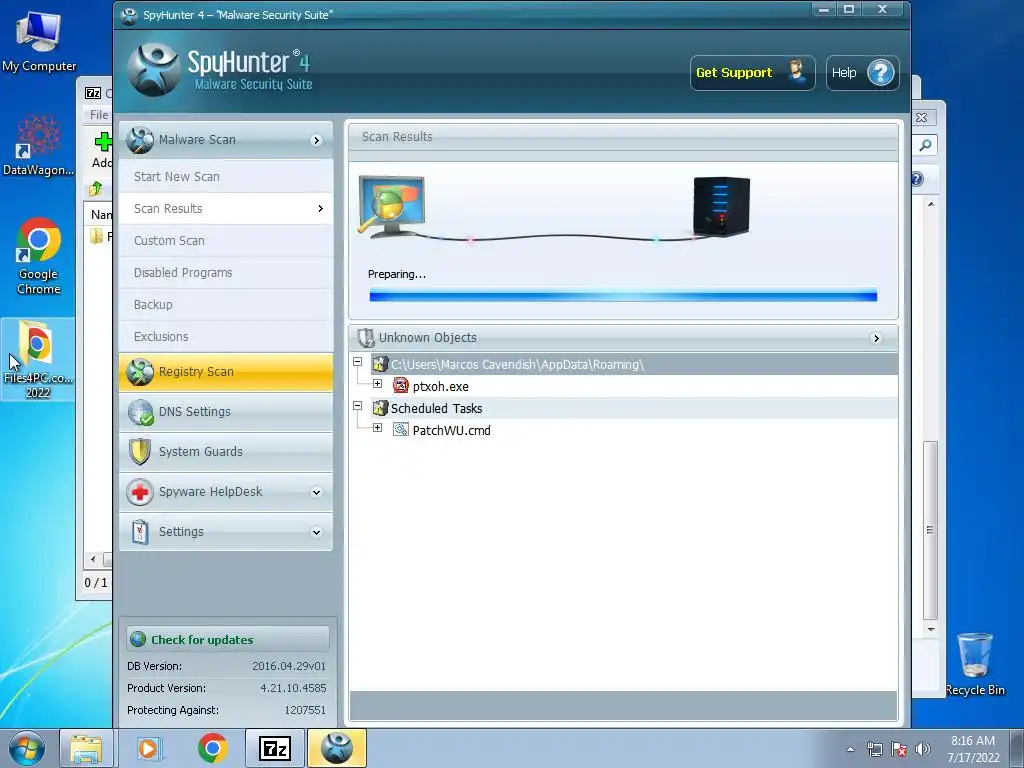1024x768 pixels.
Task: Click the Get Support button
Action: click(x=752, y=72)
